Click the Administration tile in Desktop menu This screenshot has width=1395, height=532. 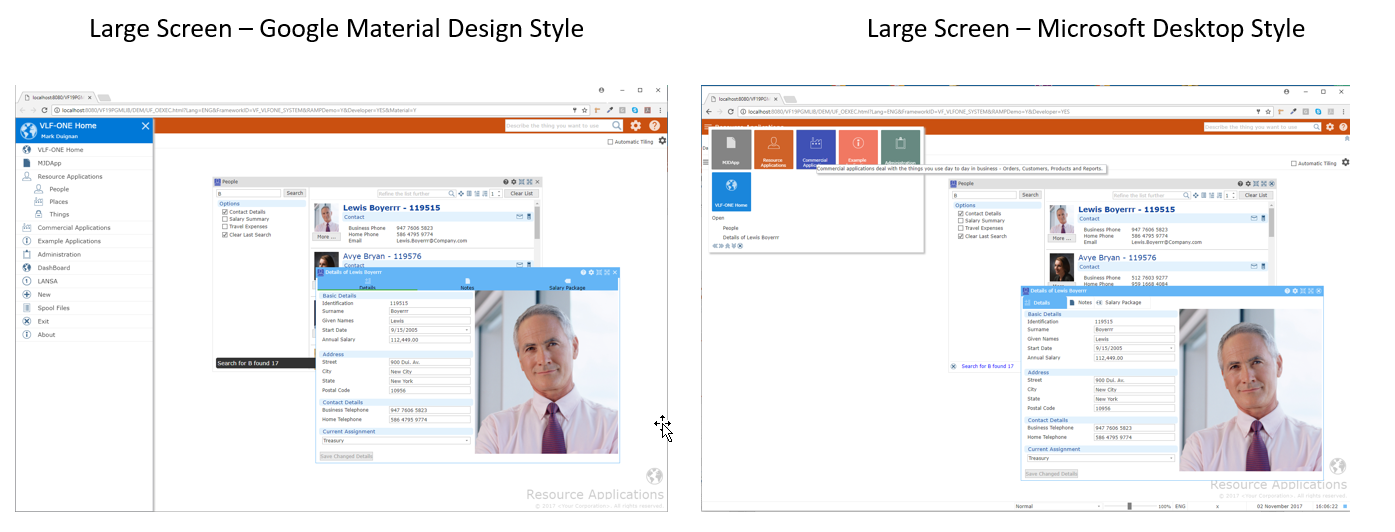(900, 150)
